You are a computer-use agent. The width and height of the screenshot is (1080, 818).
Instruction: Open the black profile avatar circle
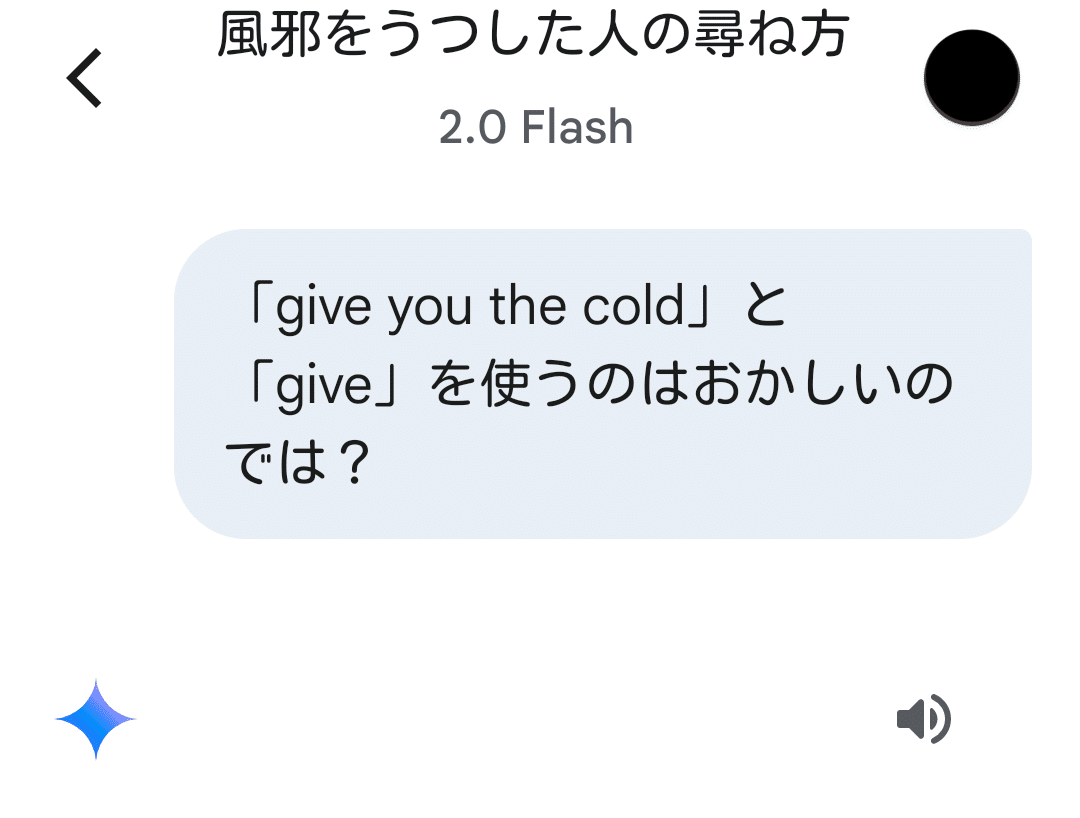tap(971, 77)
